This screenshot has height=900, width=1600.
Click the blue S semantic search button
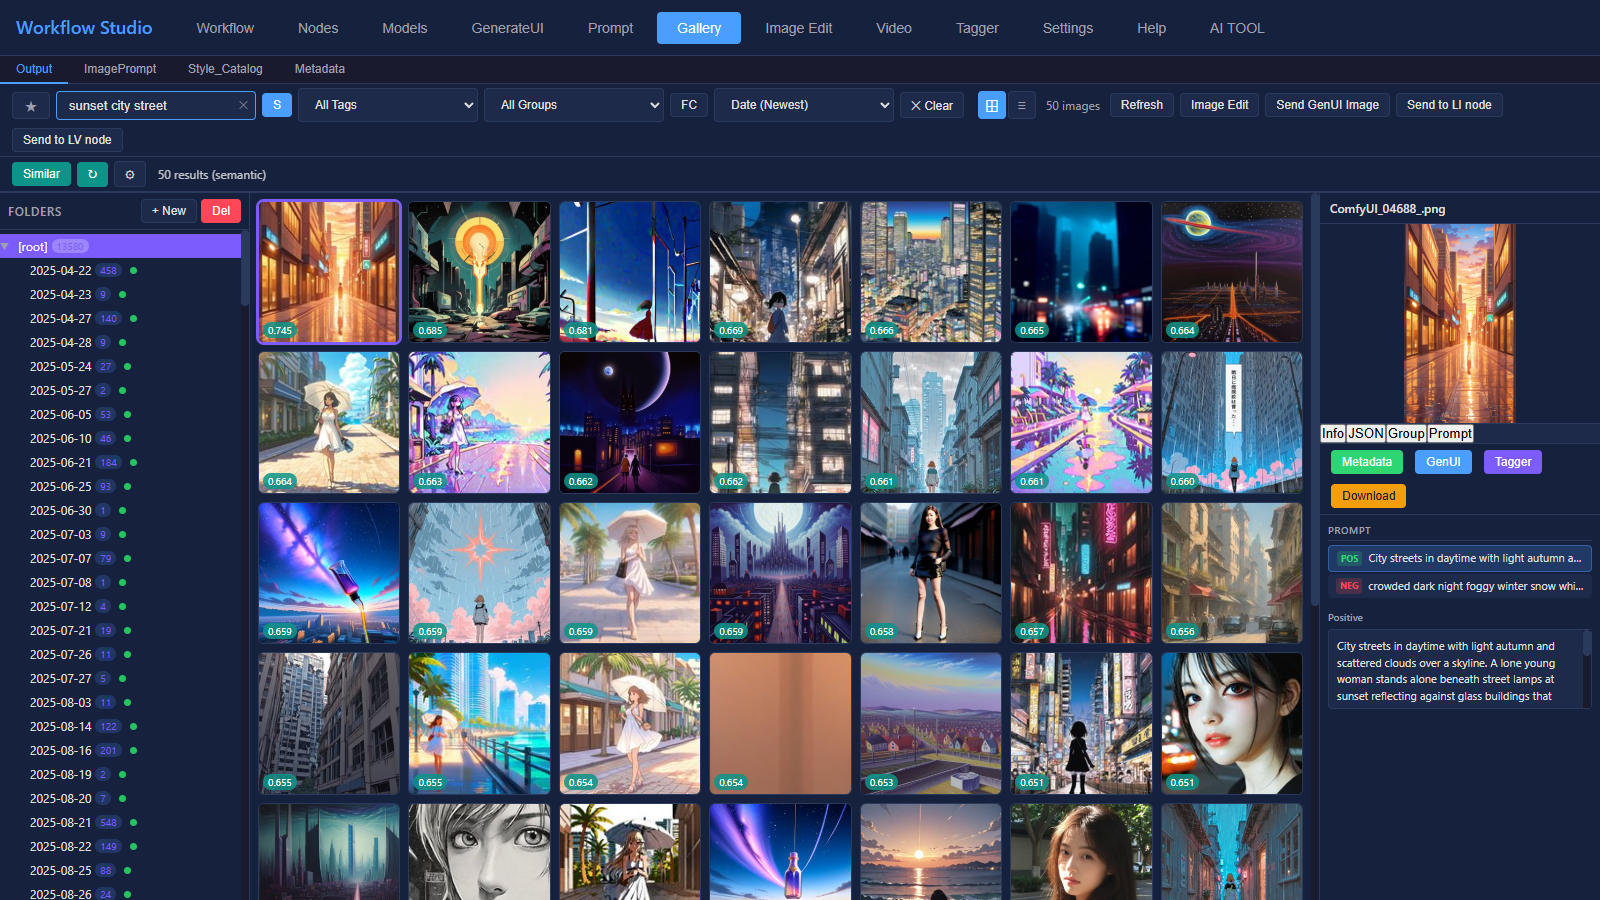tap(277, 105)
